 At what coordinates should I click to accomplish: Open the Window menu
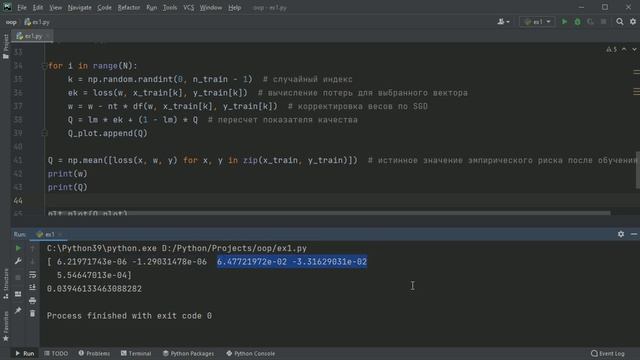(x=211, y=7)
